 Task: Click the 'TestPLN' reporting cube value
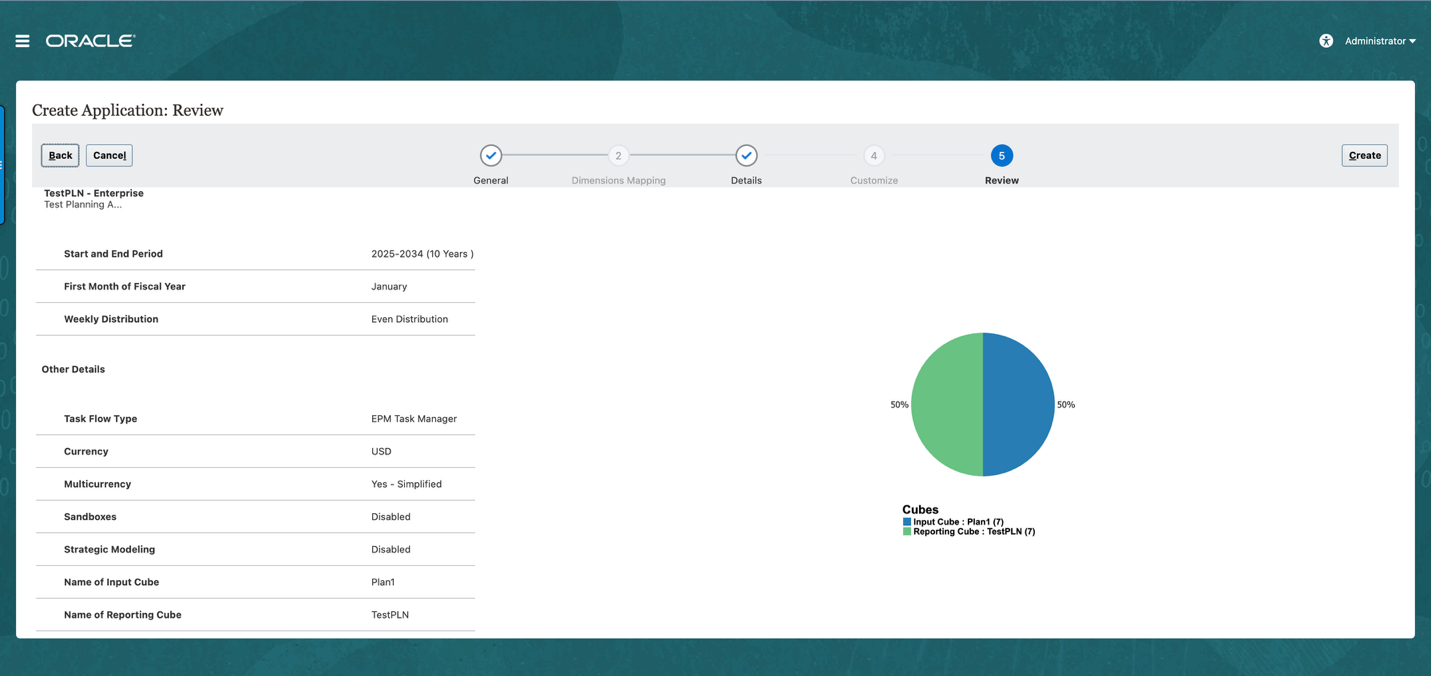click(390, 615)
